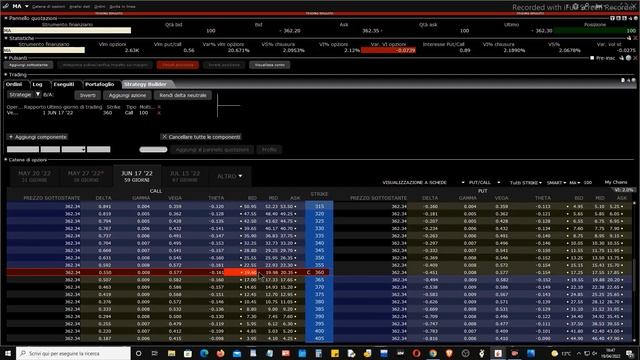This screenshot has width=640, height=360.
Task: Click the 365 strike cell
Action: click(x=319, y=280)
